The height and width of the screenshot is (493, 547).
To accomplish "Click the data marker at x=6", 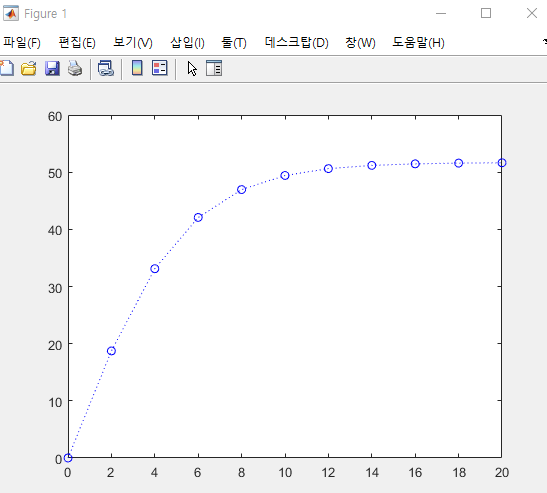I will coord(198,217).
